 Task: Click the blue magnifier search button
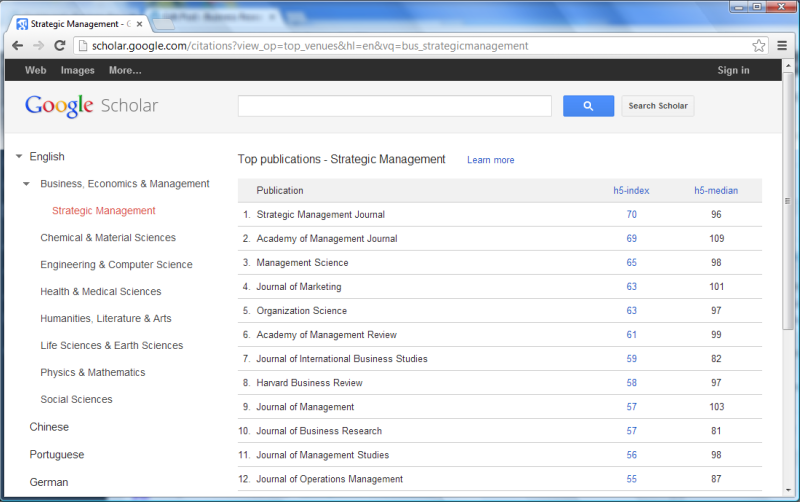[x=588, y=106]
